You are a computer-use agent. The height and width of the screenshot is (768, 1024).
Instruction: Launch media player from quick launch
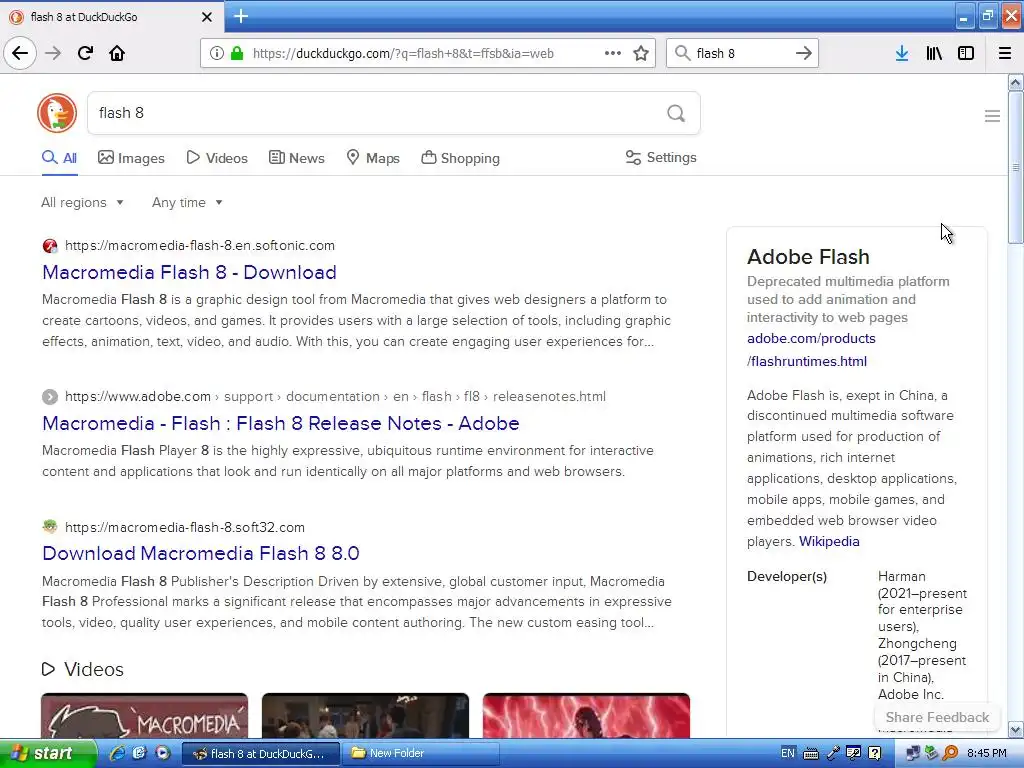163,753
